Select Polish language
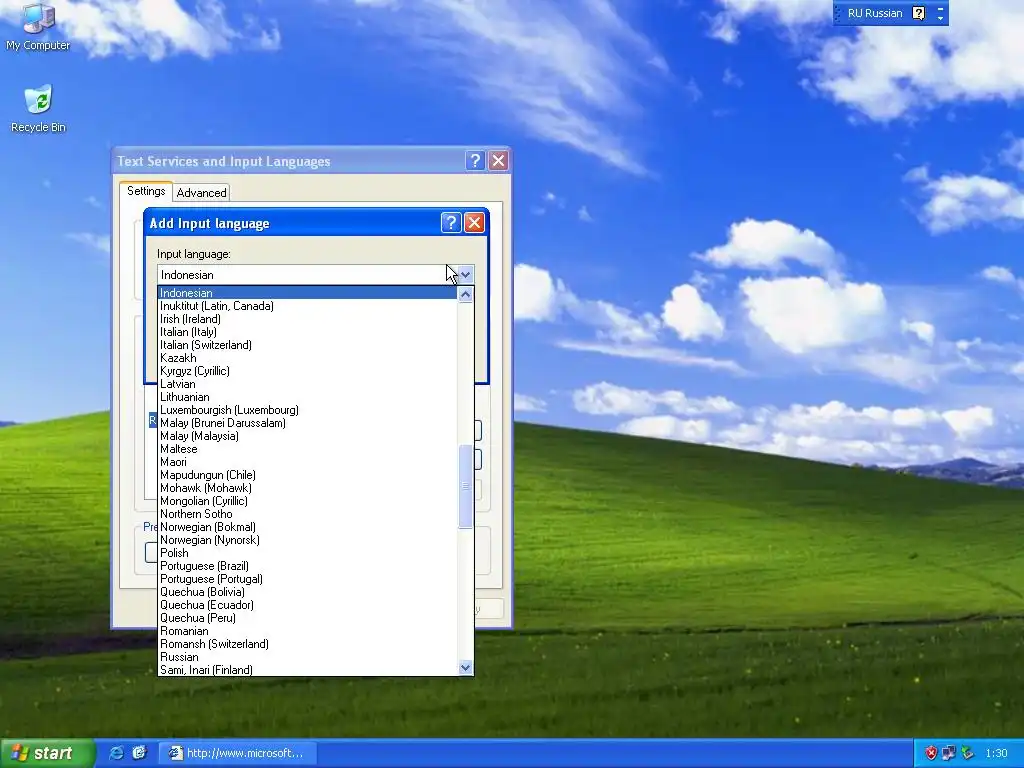This screenshot has width=1024, height=768. tap(308, 553)
